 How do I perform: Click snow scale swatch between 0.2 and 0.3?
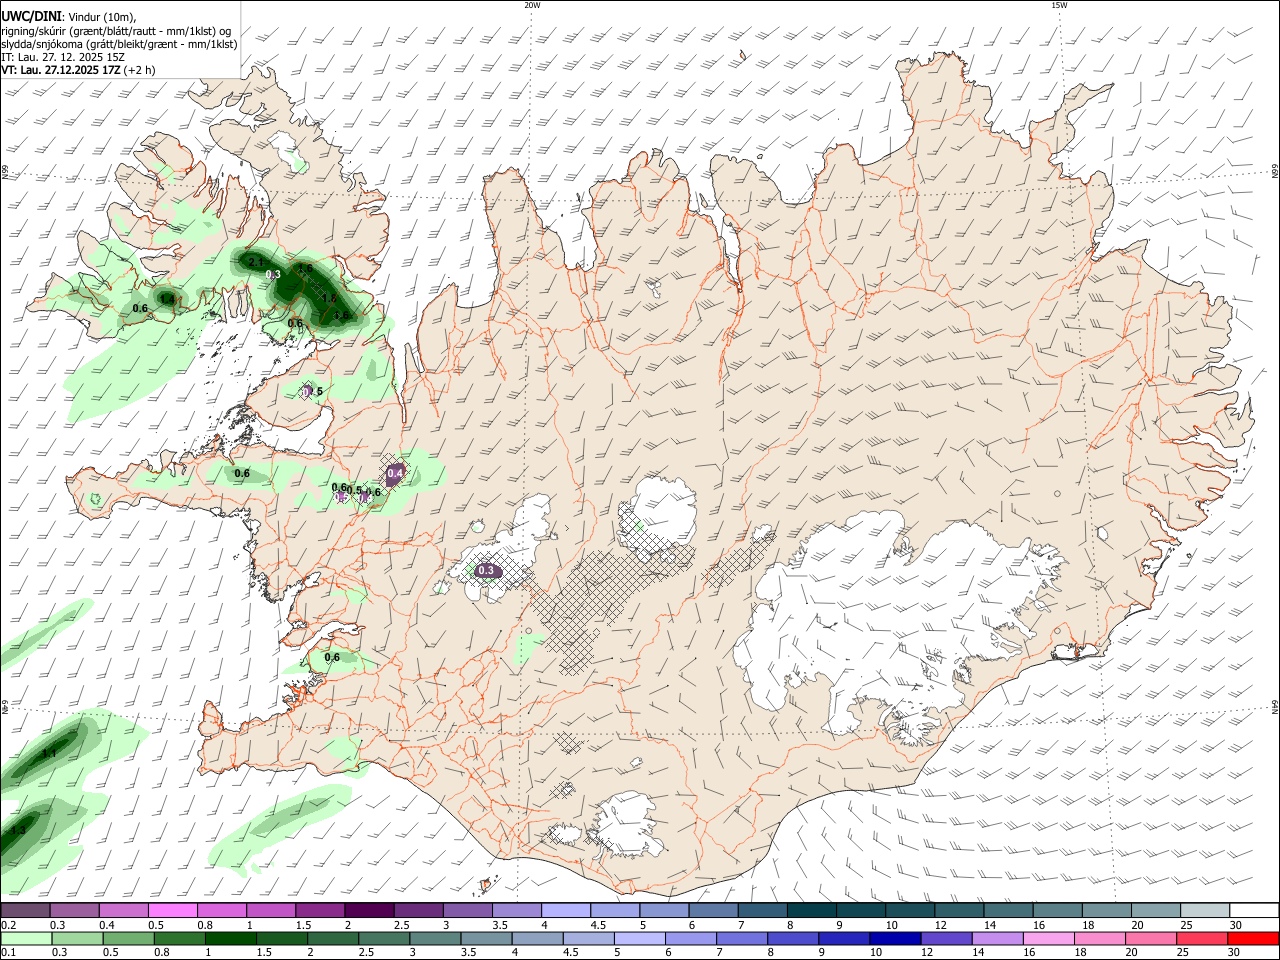click(25, 911)
